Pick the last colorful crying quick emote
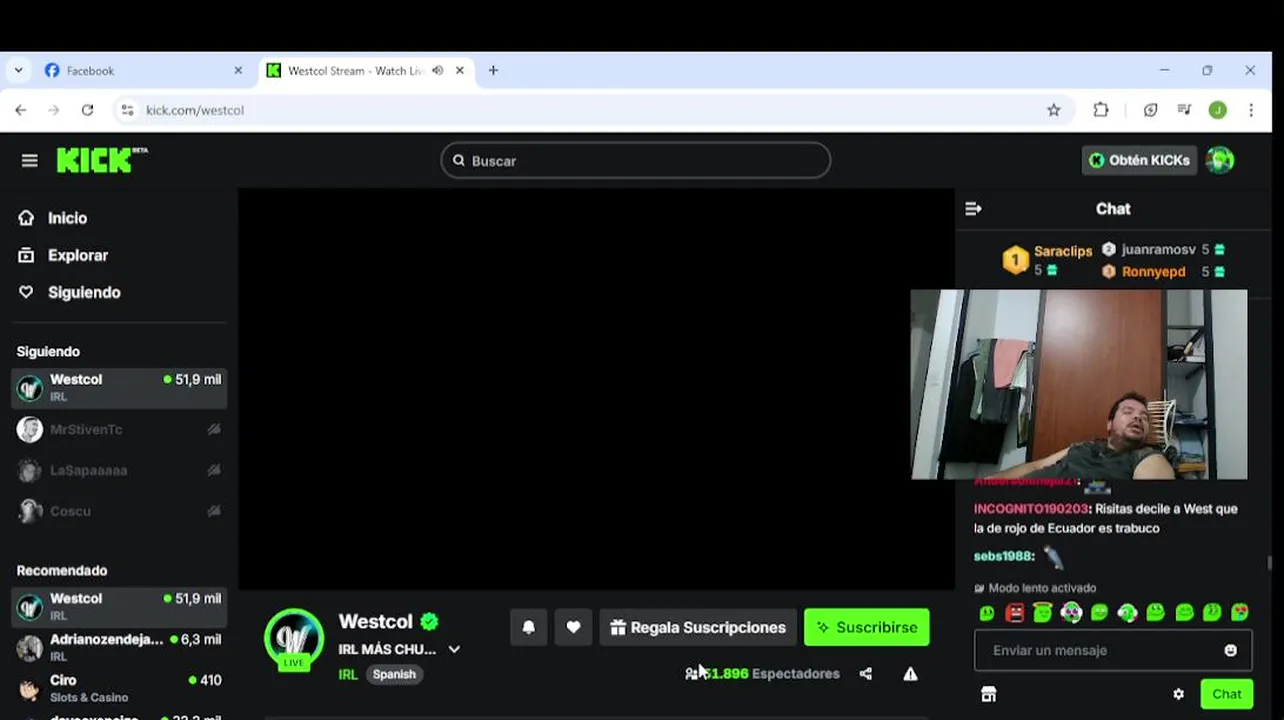 click(x=1240, y=613)
